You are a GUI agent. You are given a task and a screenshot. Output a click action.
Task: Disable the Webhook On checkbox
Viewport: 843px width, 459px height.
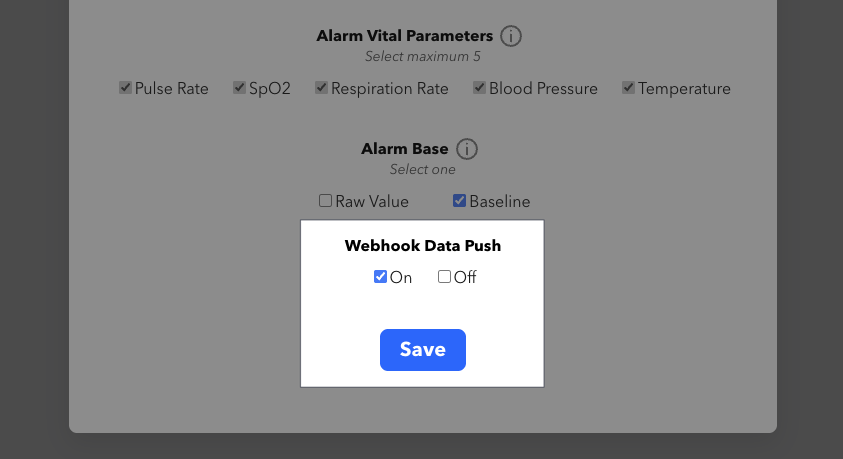point(381,277)
